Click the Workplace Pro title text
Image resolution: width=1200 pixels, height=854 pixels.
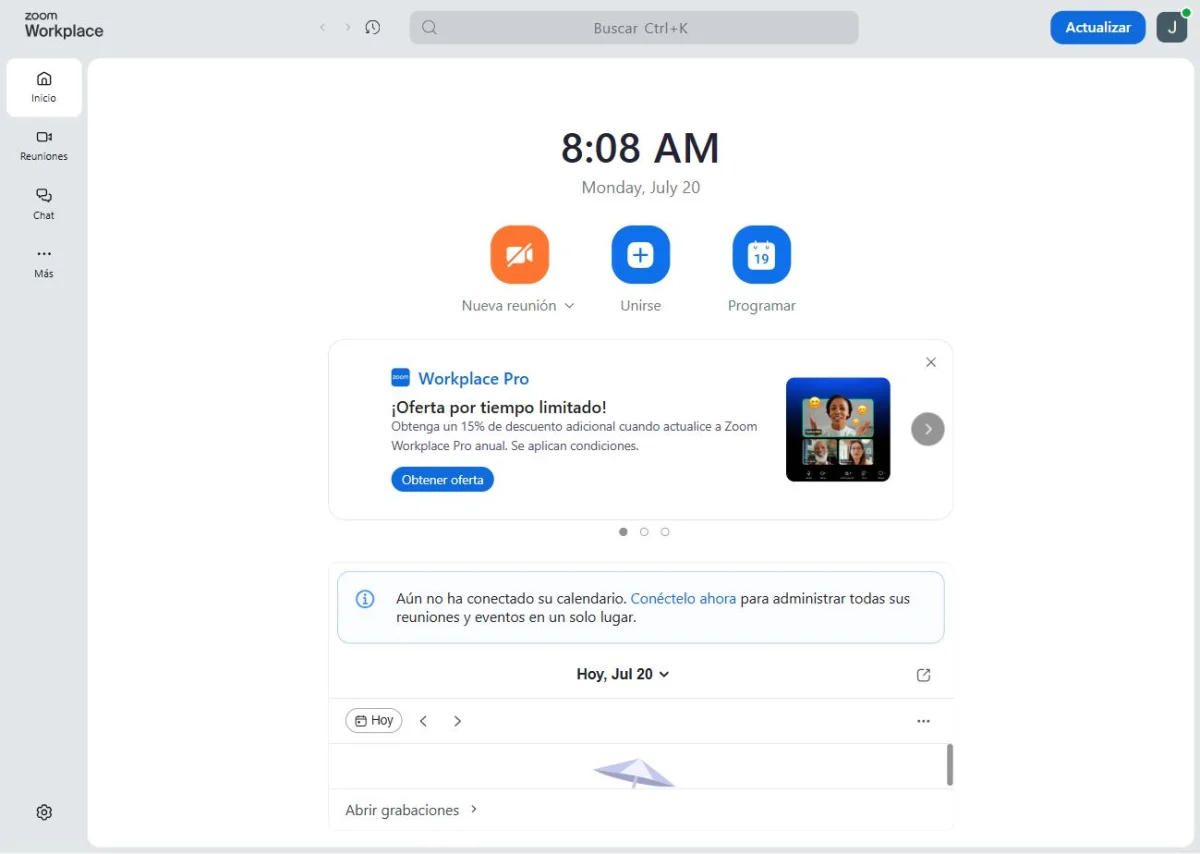(x=474, y=378)
